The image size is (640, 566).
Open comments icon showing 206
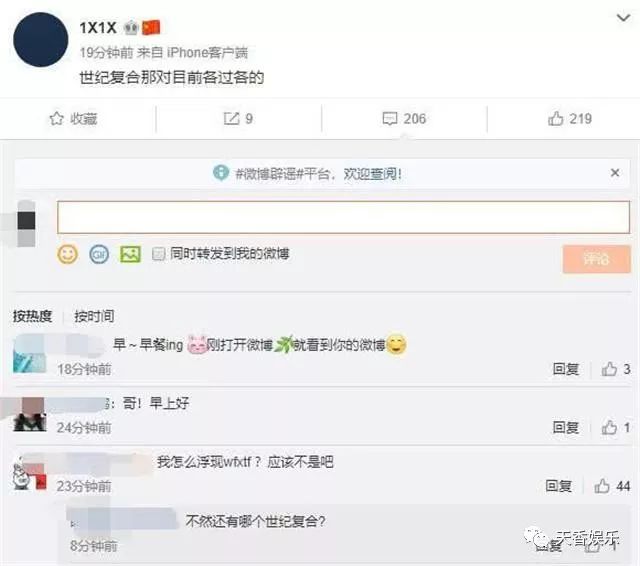tap(404, 119)
